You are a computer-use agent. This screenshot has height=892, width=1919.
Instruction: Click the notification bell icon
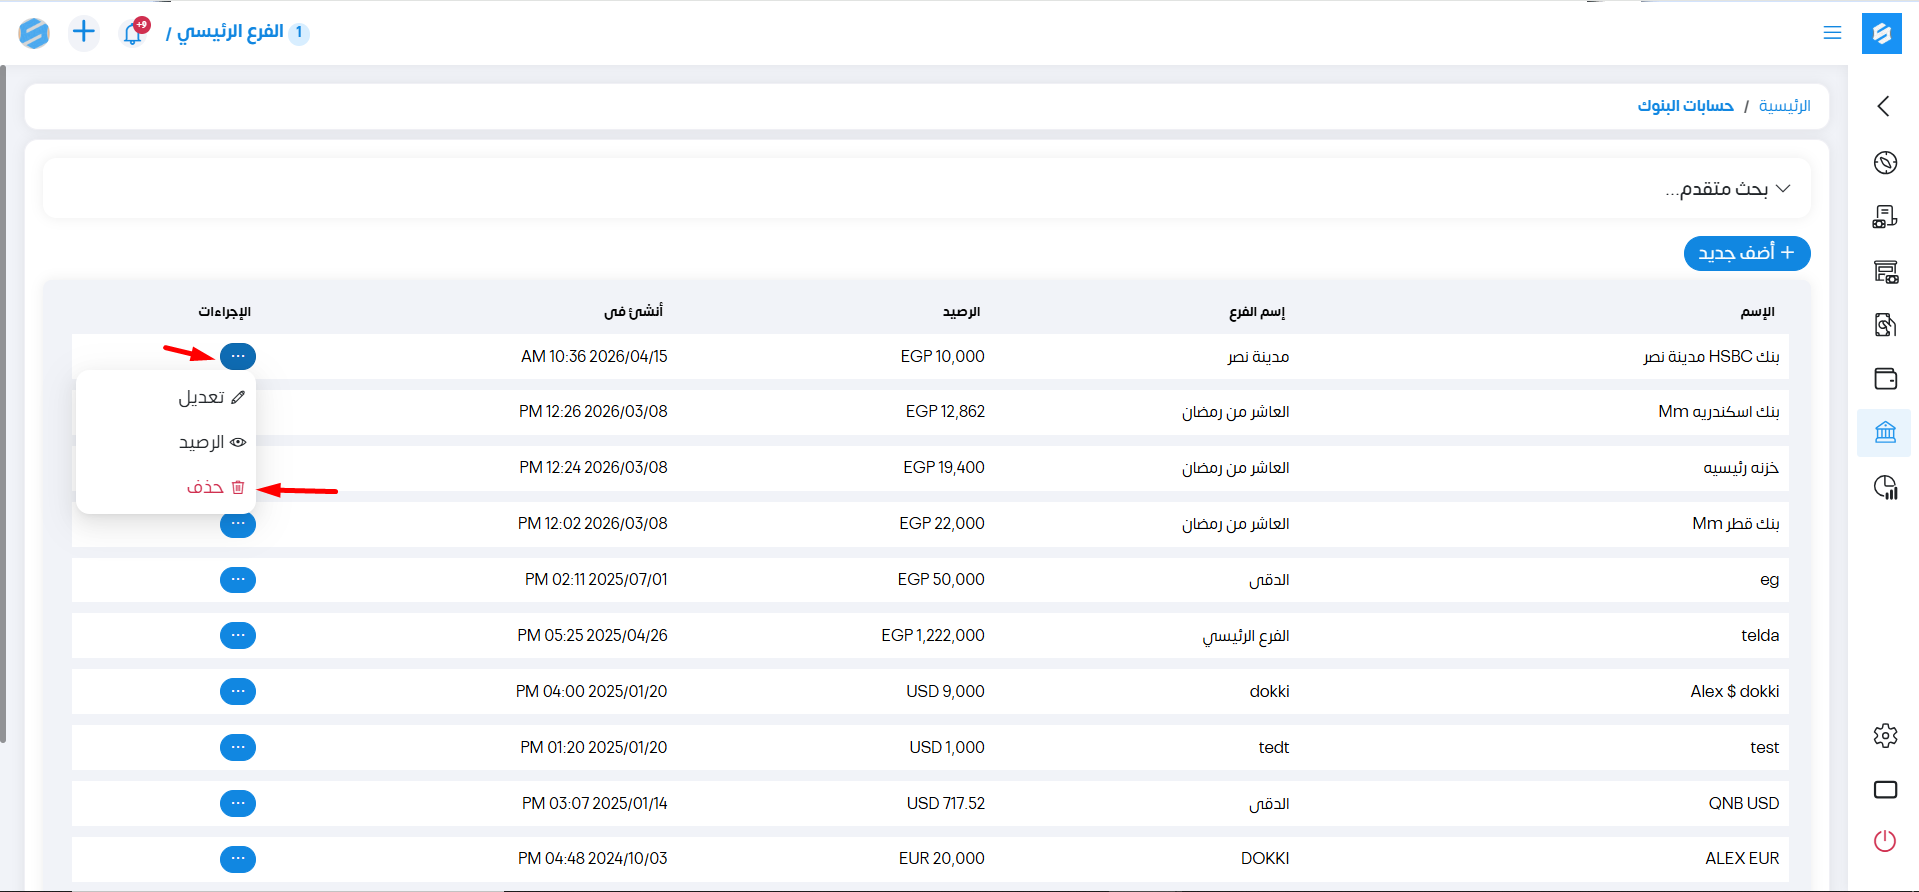click(x=133, y=33)
